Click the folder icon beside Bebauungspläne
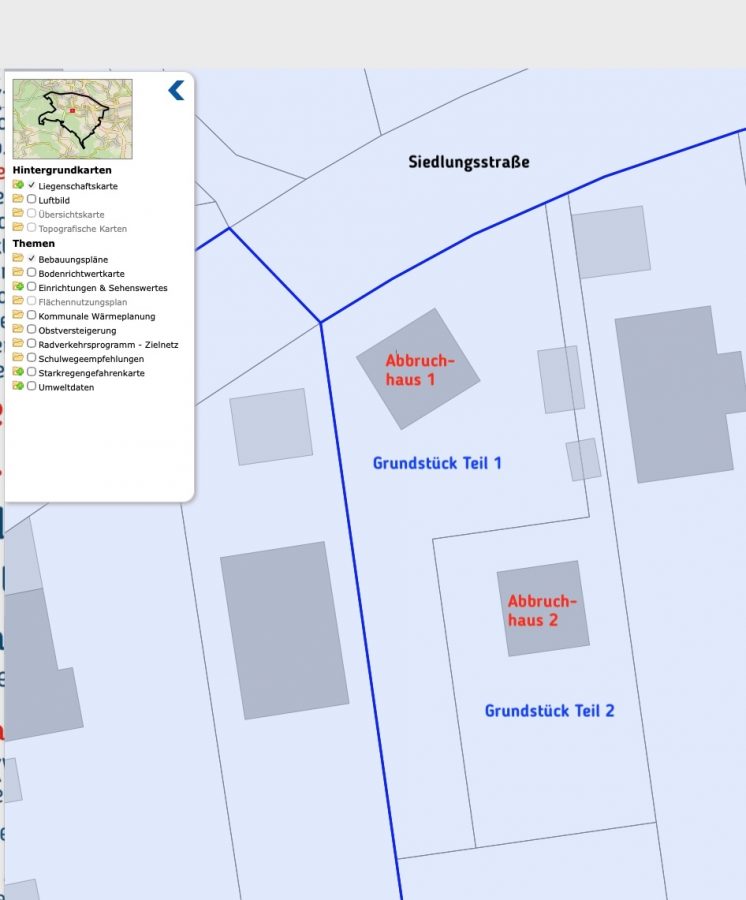 [x=18, y=258]
